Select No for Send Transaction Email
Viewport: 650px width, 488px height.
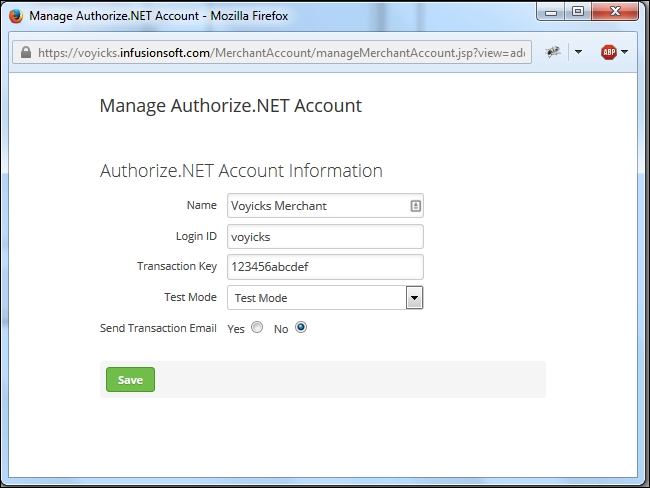pyautogui.click(x=301, y=328)
